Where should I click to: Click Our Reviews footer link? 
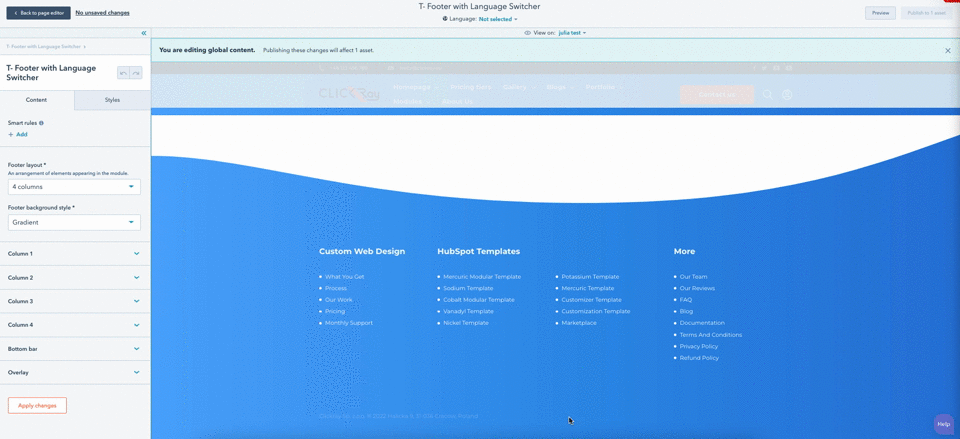[x=697, y=288]
